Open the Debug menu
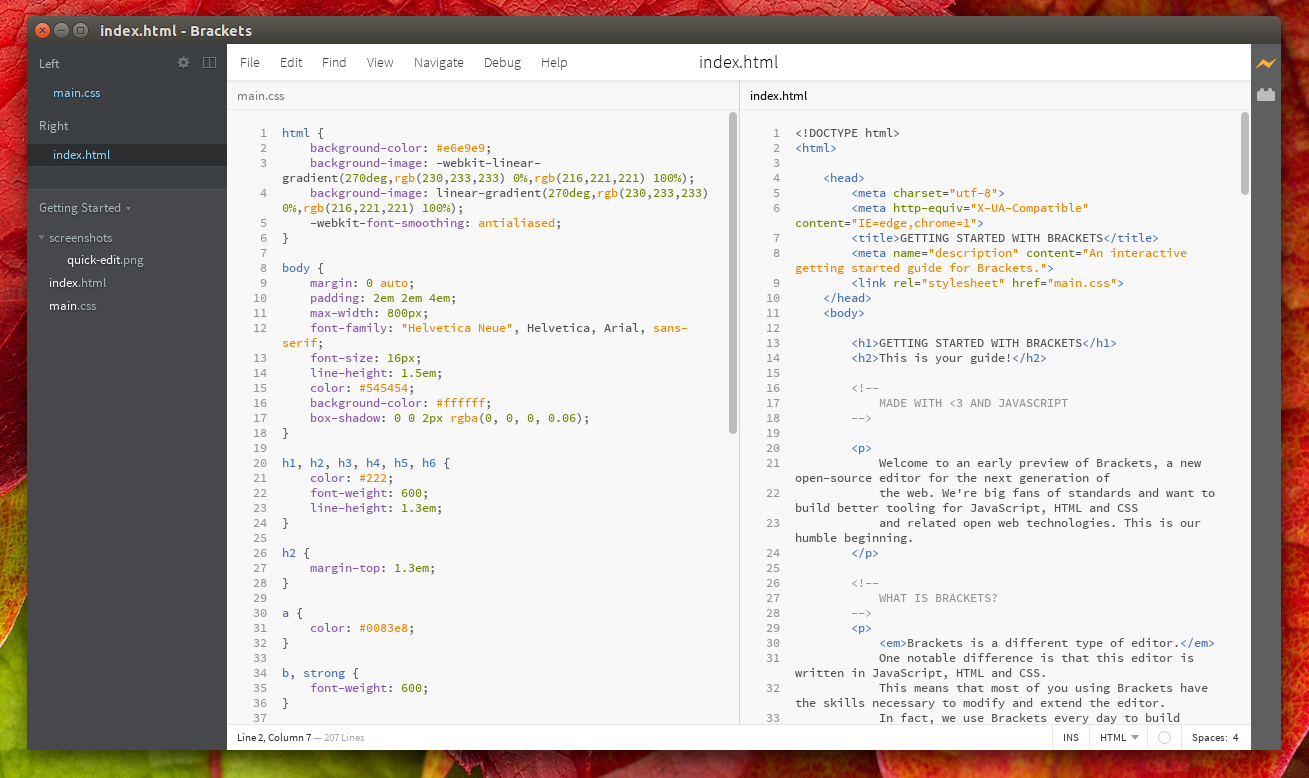 502,62
